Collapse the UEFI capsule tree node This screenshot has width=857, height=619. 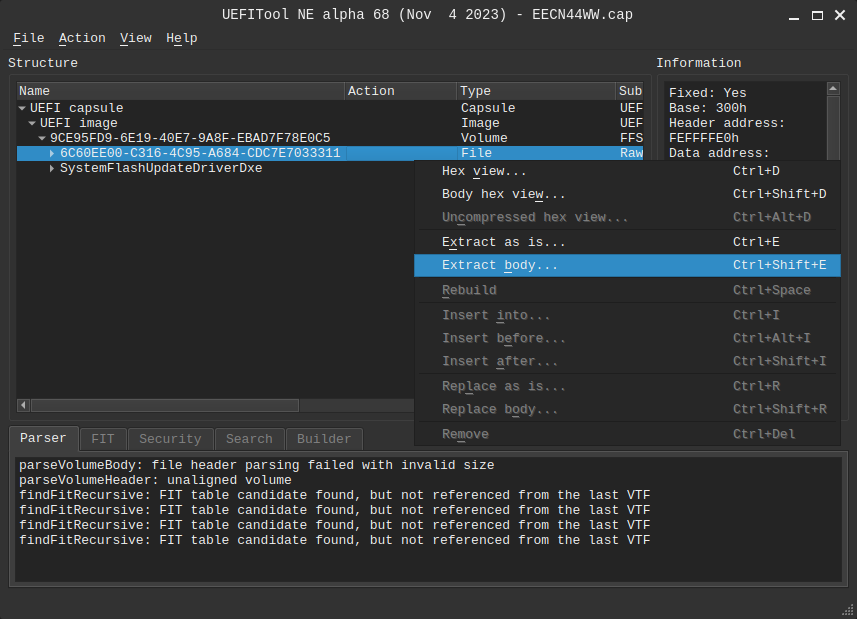tap(23, 108)
